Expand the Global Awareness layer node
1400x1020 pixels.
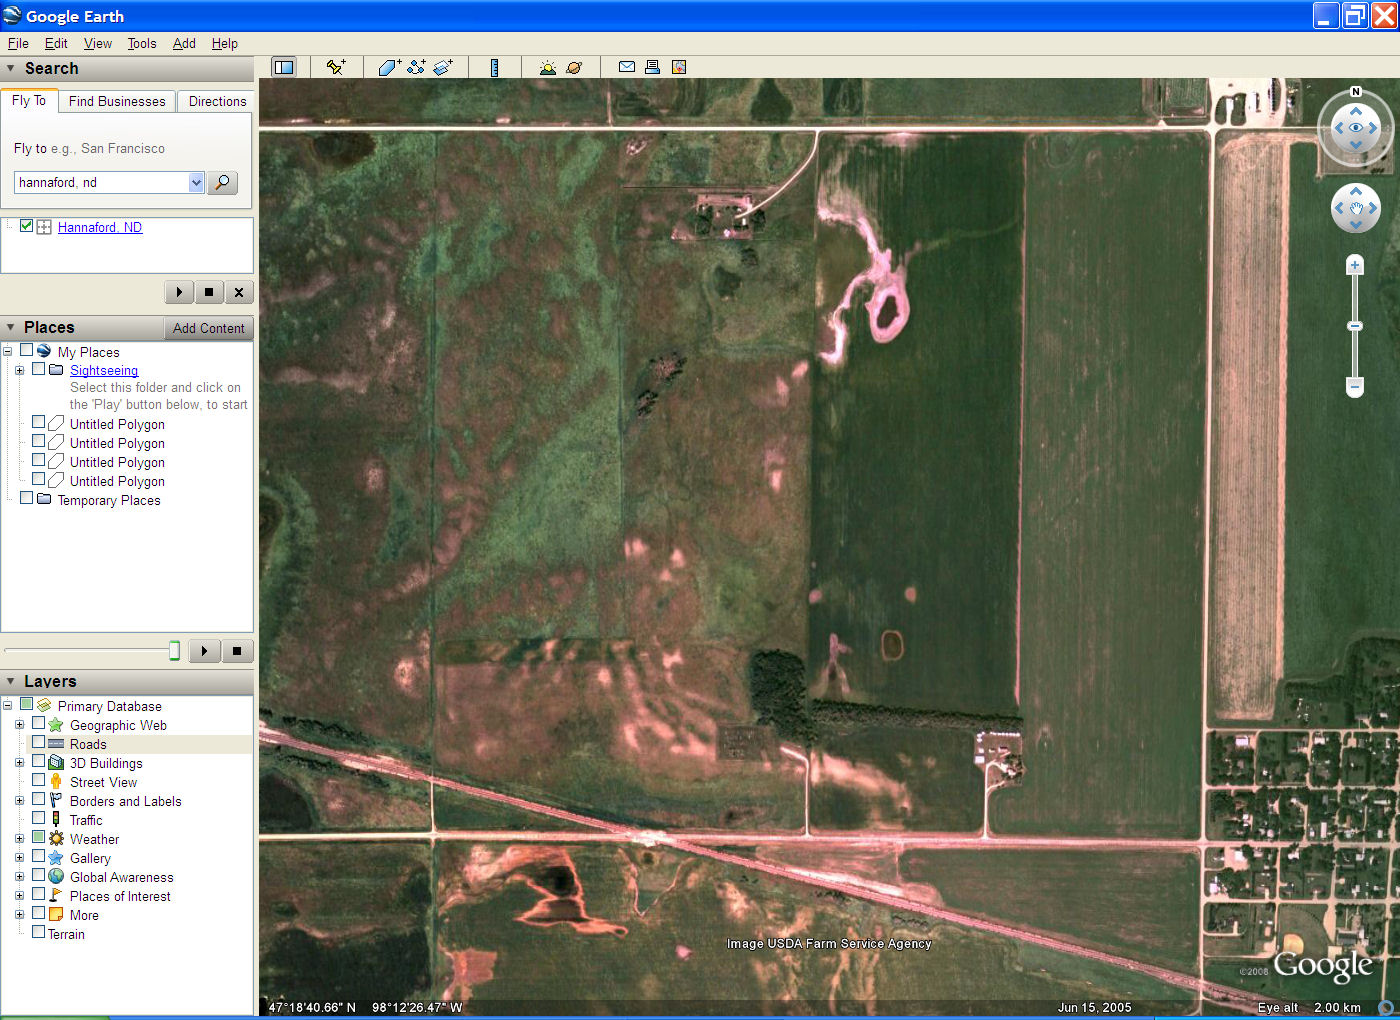point(19,876)
